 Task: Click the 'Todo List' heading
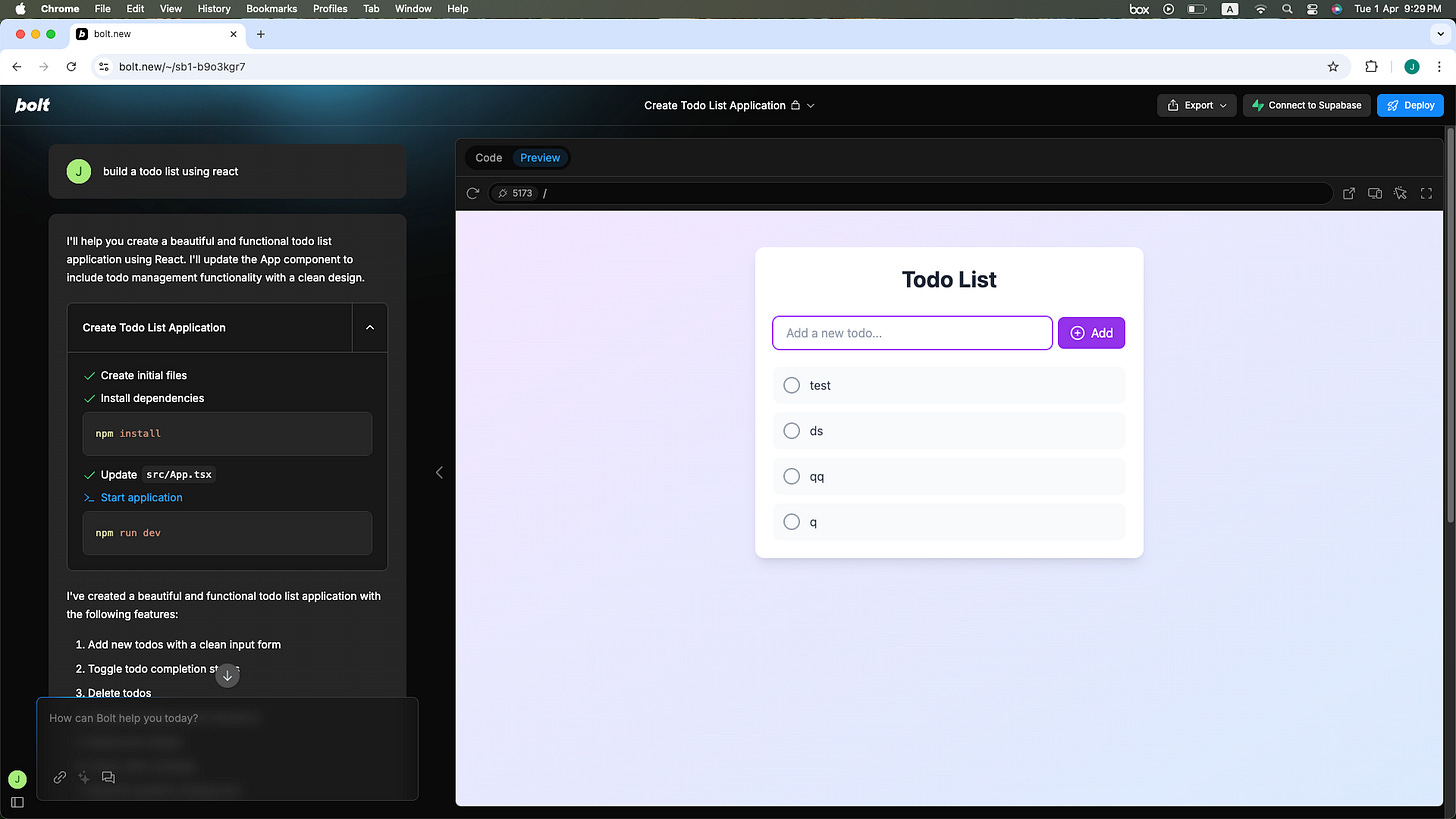click(x=949, y=280)
